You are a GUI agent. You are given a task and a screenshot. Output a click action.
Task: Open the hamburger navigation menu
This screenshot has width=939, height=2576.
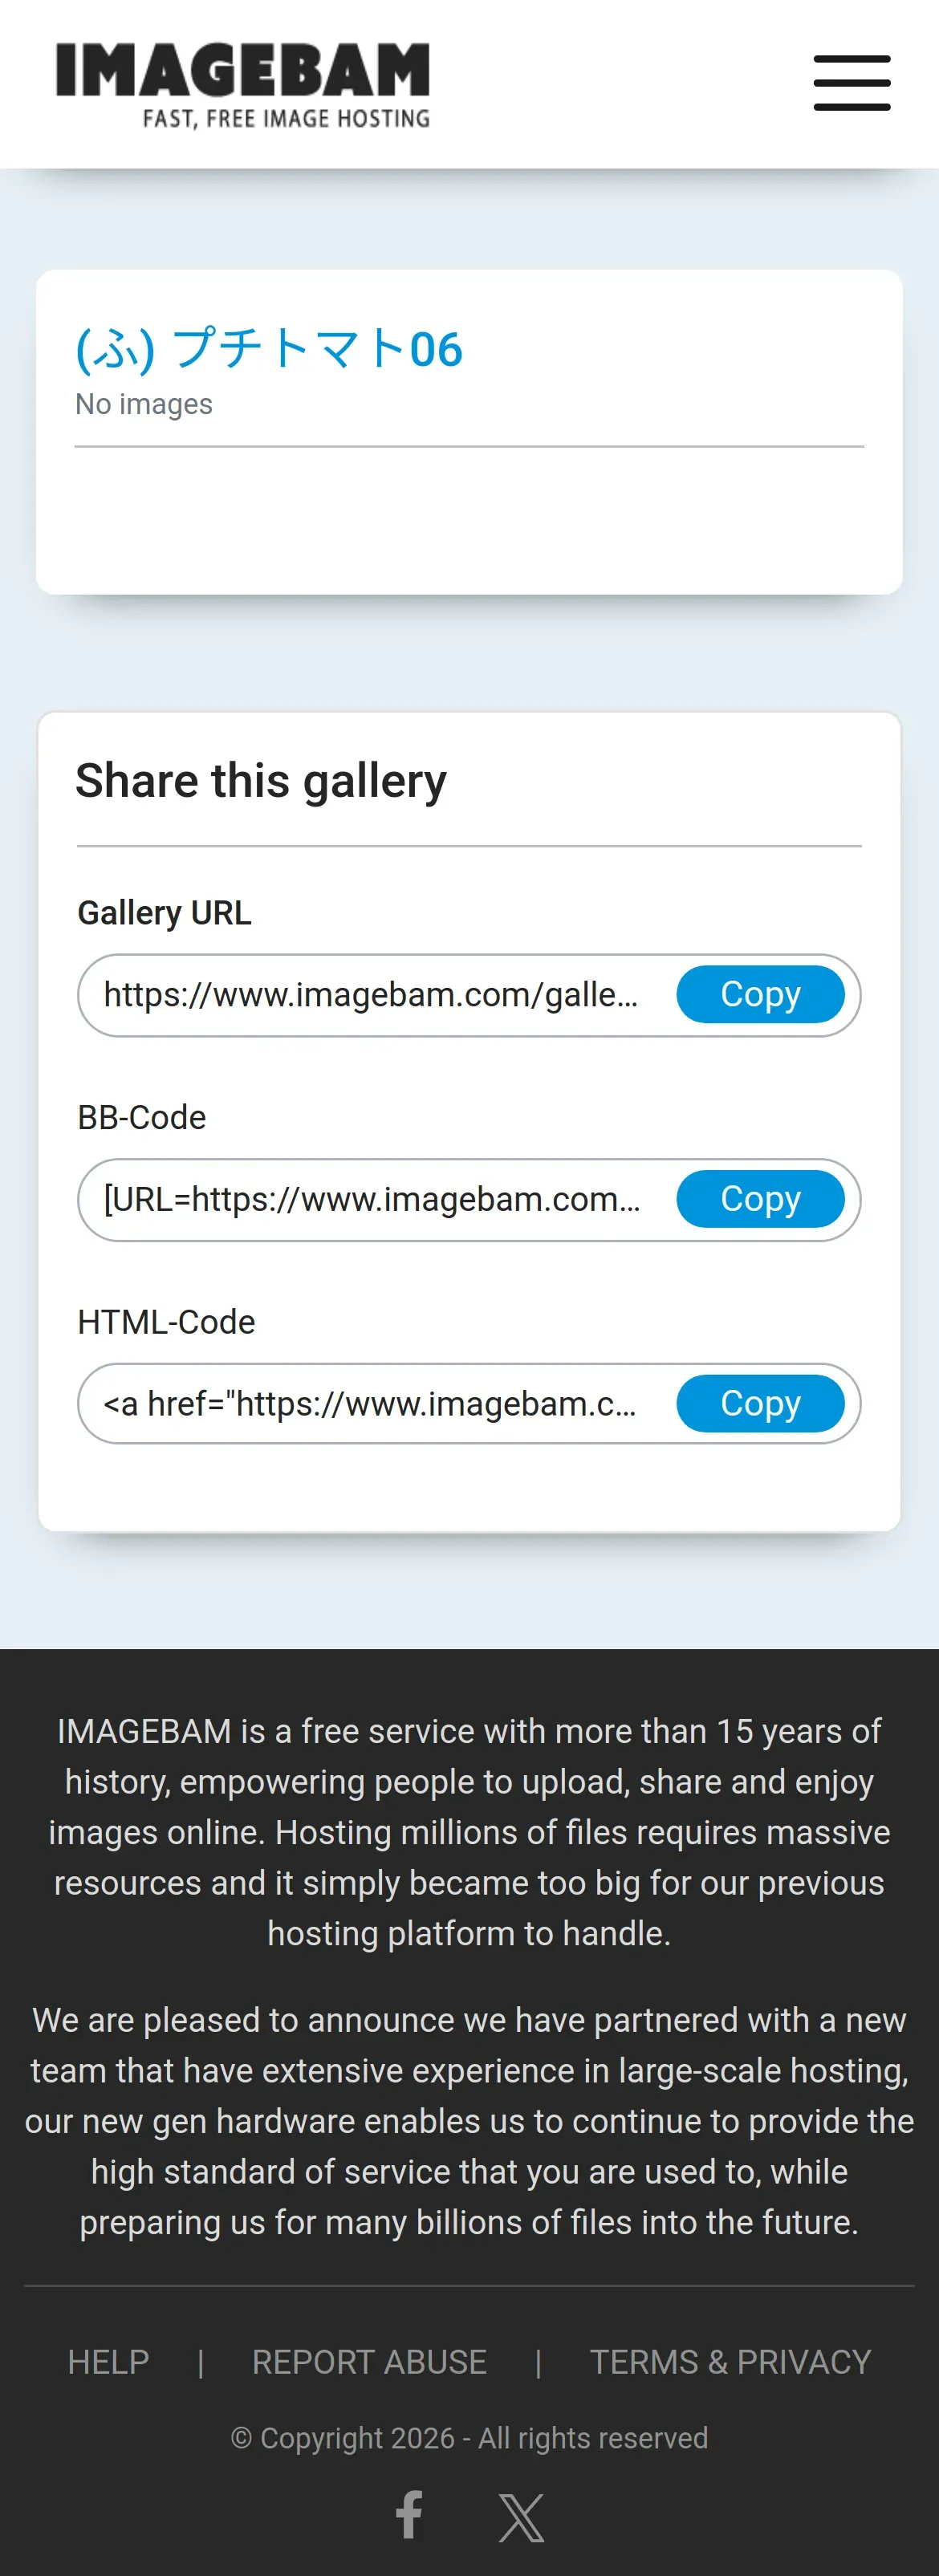click(x=852, y=83)
